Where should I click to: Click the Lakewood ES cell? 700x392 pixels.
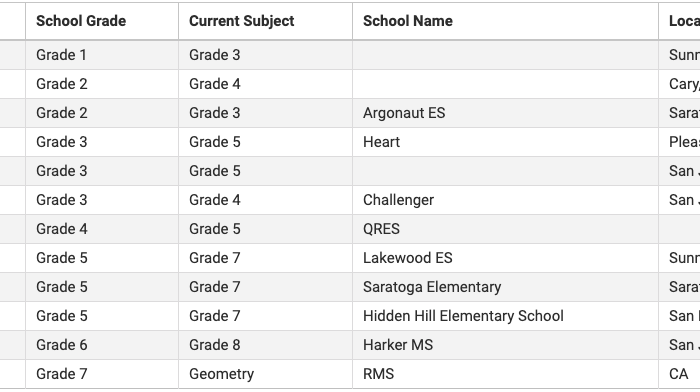[x=505, y=258]
